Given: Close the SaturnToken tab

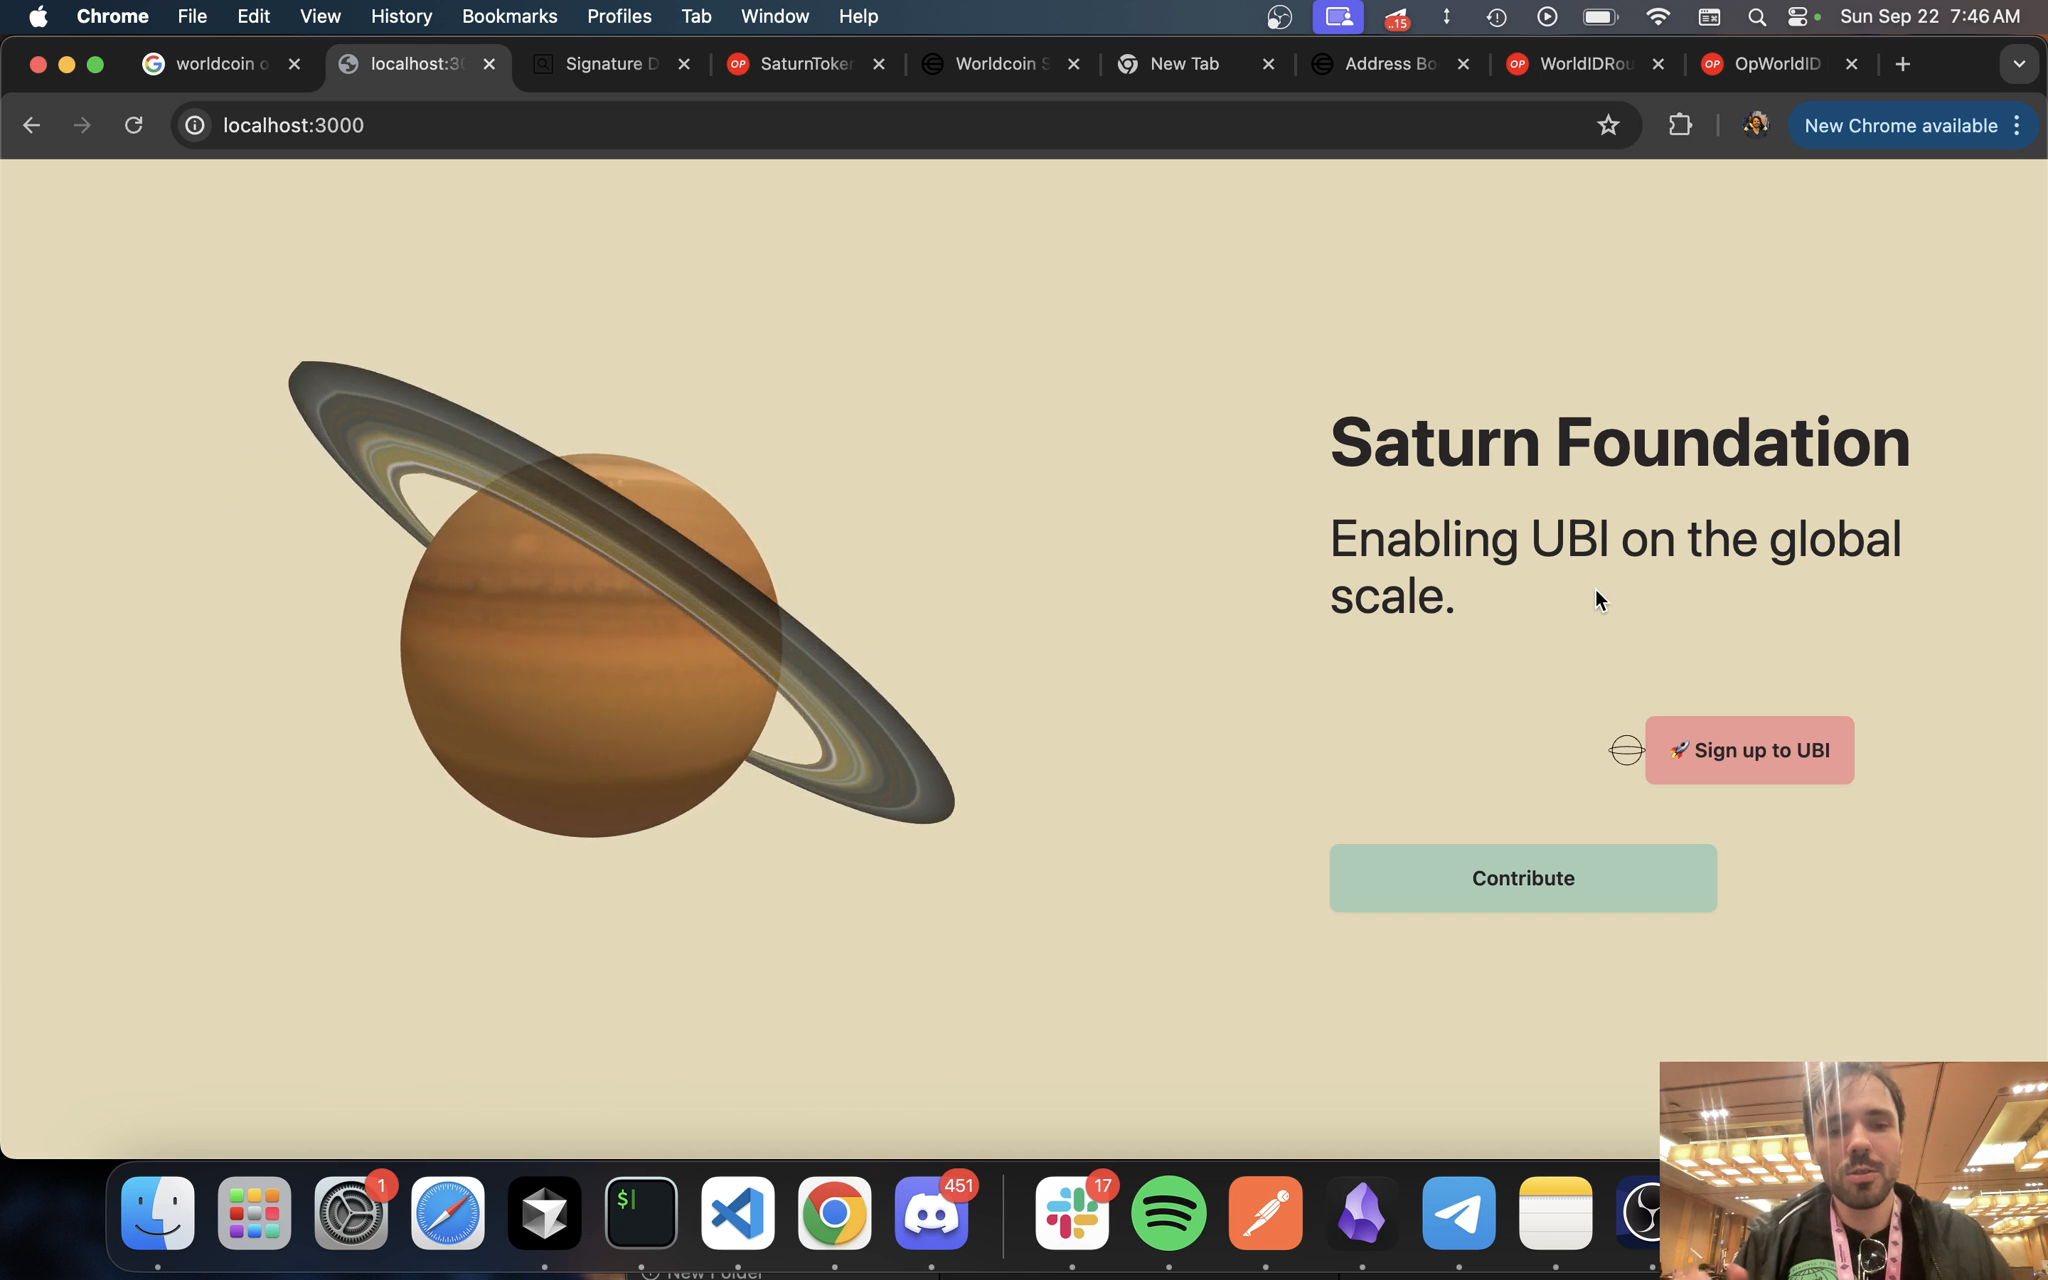Looking at the screenshot, I should pos(878,64).
